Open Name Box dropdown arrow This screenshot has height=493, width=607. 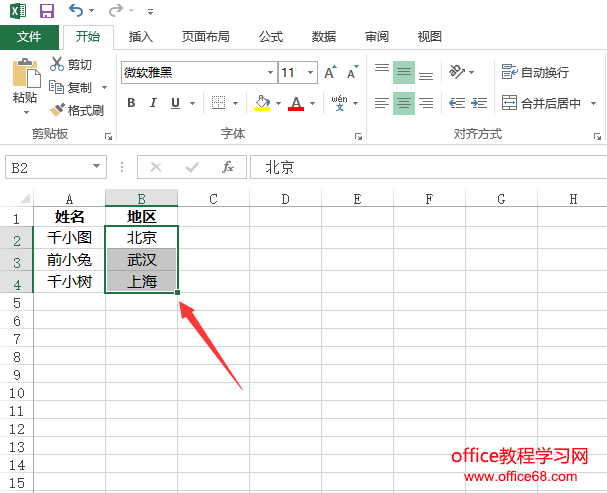coord(96,167)
